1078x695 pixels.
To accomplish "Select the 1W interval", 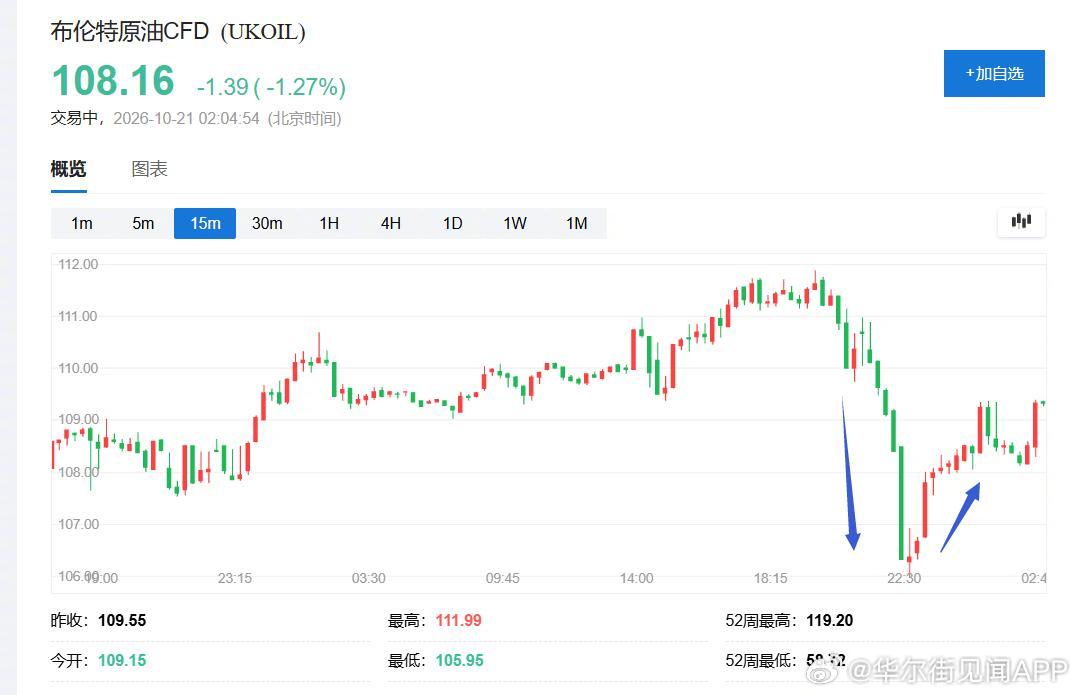I will (x=514, y=223).
